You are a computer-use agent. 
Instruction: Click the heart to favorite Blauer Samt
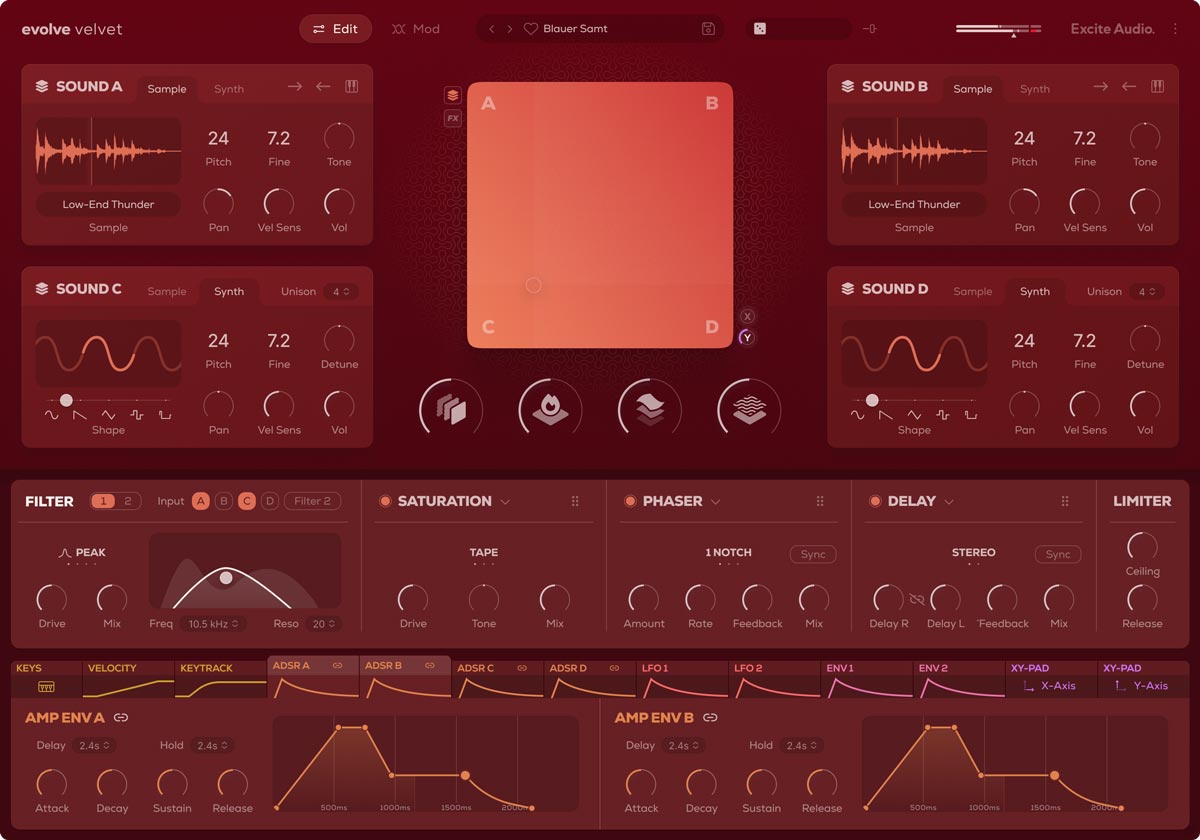pyautogui.click(x=531, y=28)
